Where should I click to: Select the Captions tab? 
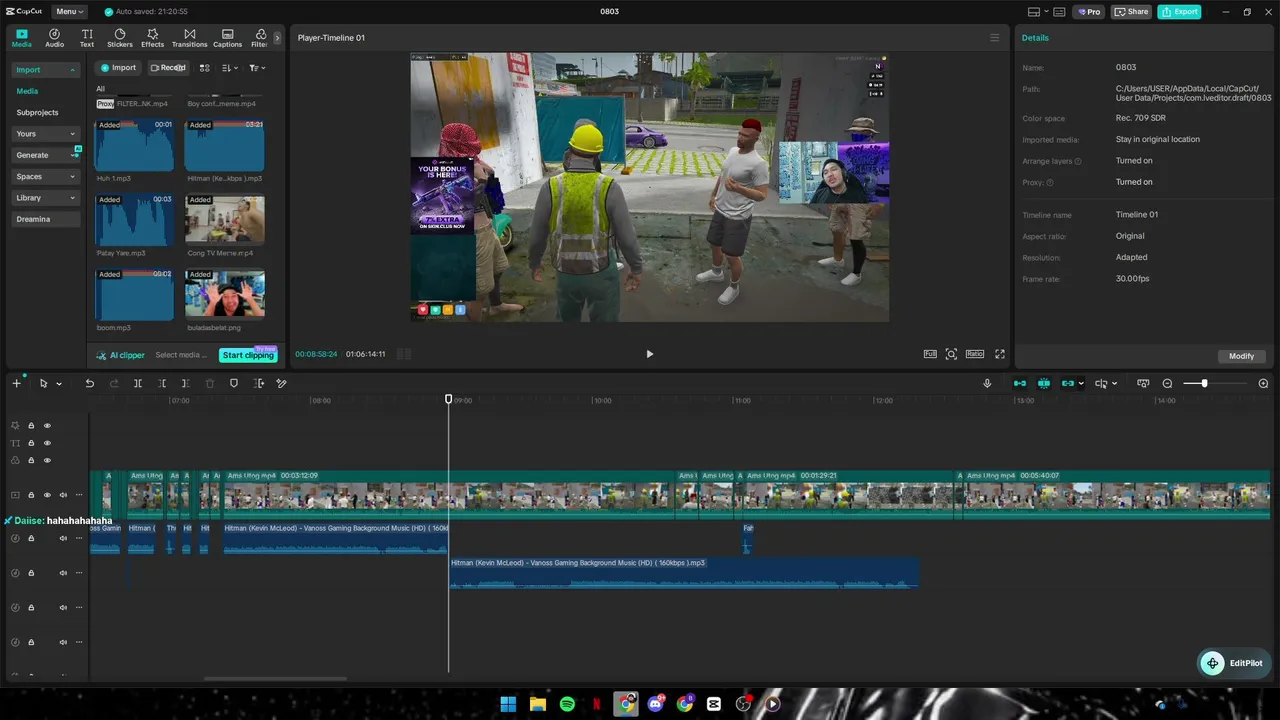pos(227,38)
